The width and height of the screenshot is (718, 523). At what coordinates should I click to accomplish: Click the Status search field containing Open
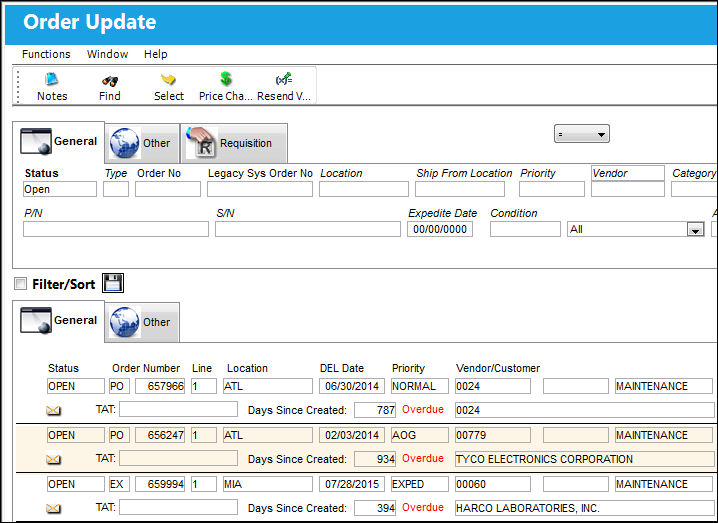(60, 189)
